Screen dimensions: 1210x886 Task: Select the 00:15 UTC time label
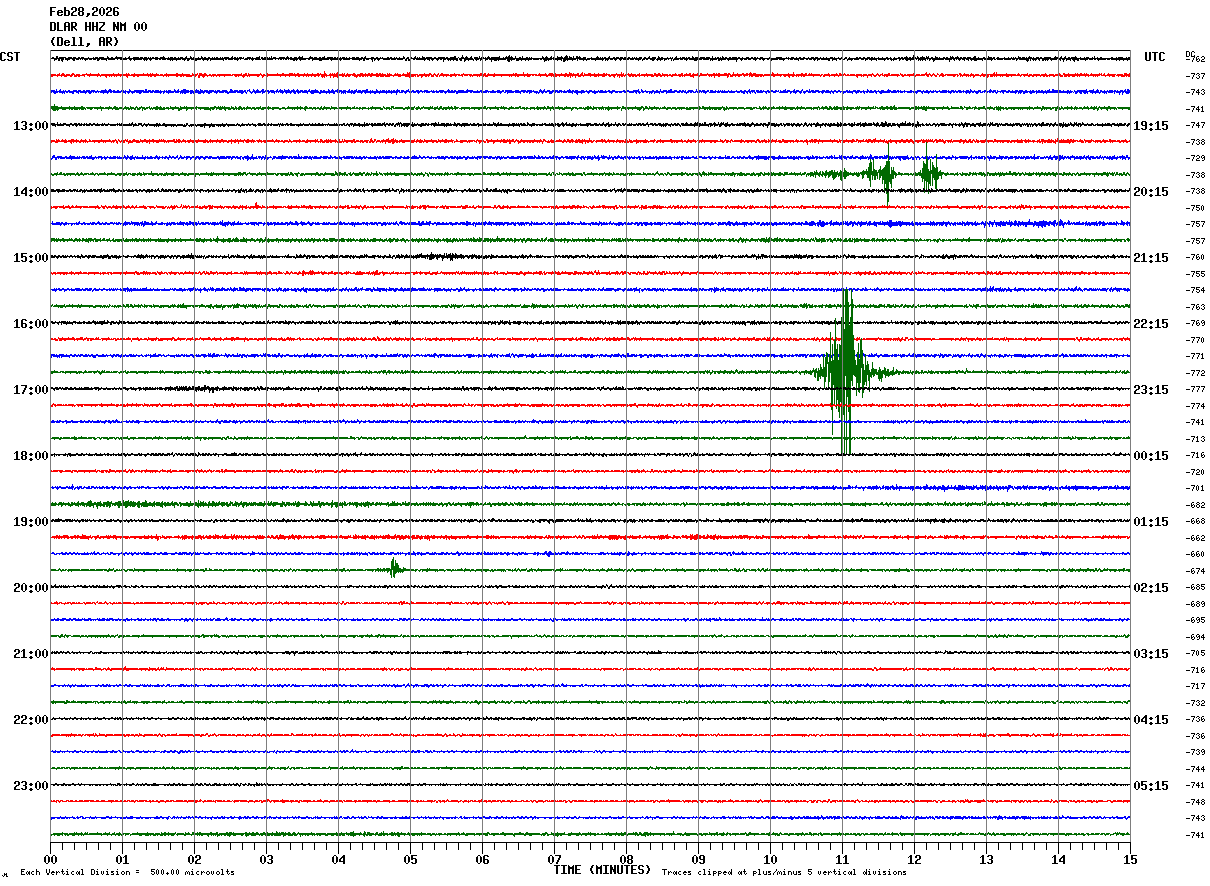[x=1151, y=456]
